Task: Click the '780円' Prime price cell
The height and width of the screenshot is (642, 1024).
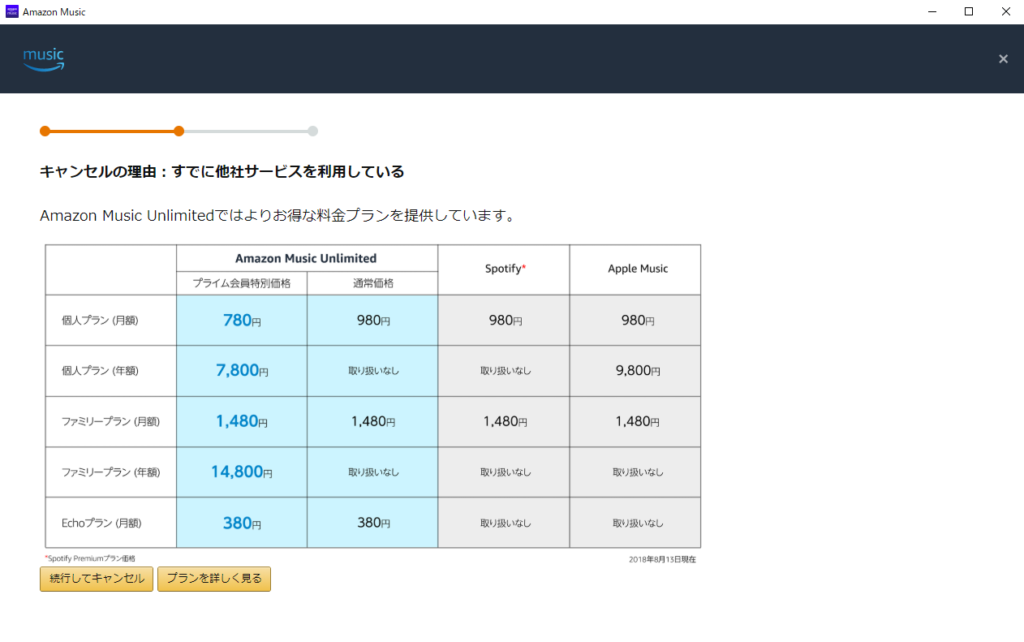Action: pos(242,320)
